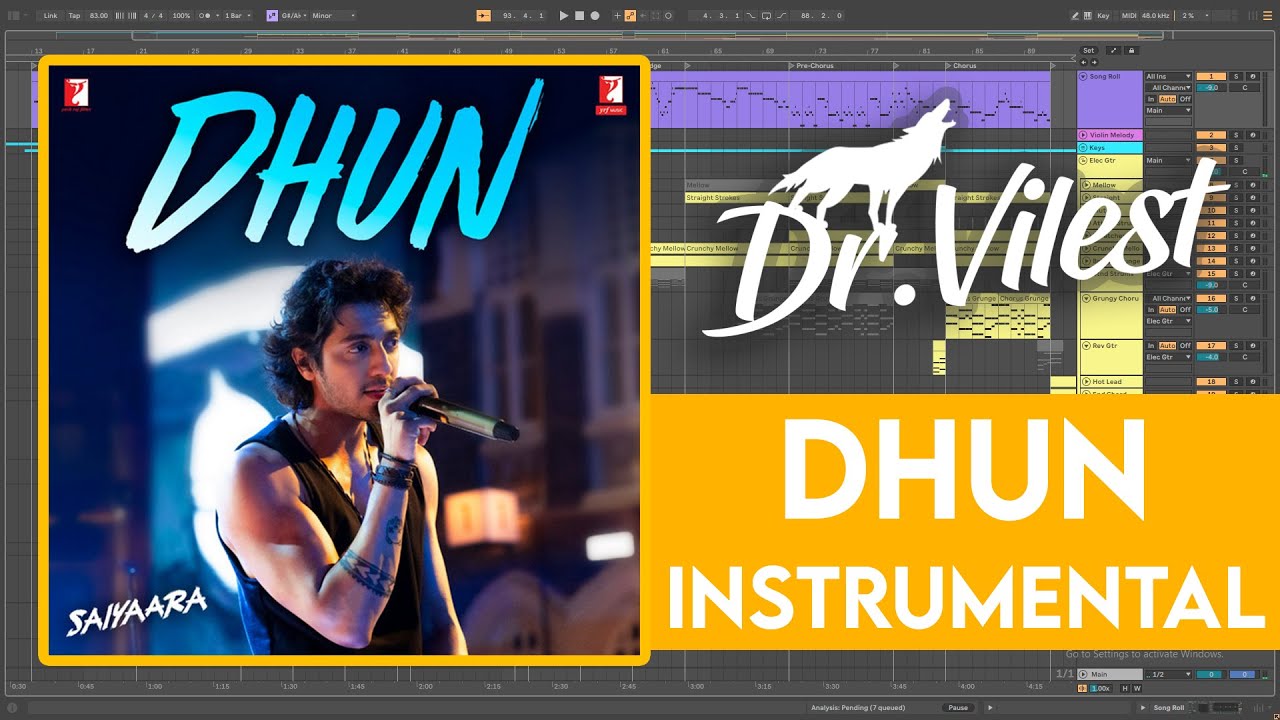Enable Draw Mode pencil icon
Screen dimensions: 1280x720
click(x=1075, y=16)
